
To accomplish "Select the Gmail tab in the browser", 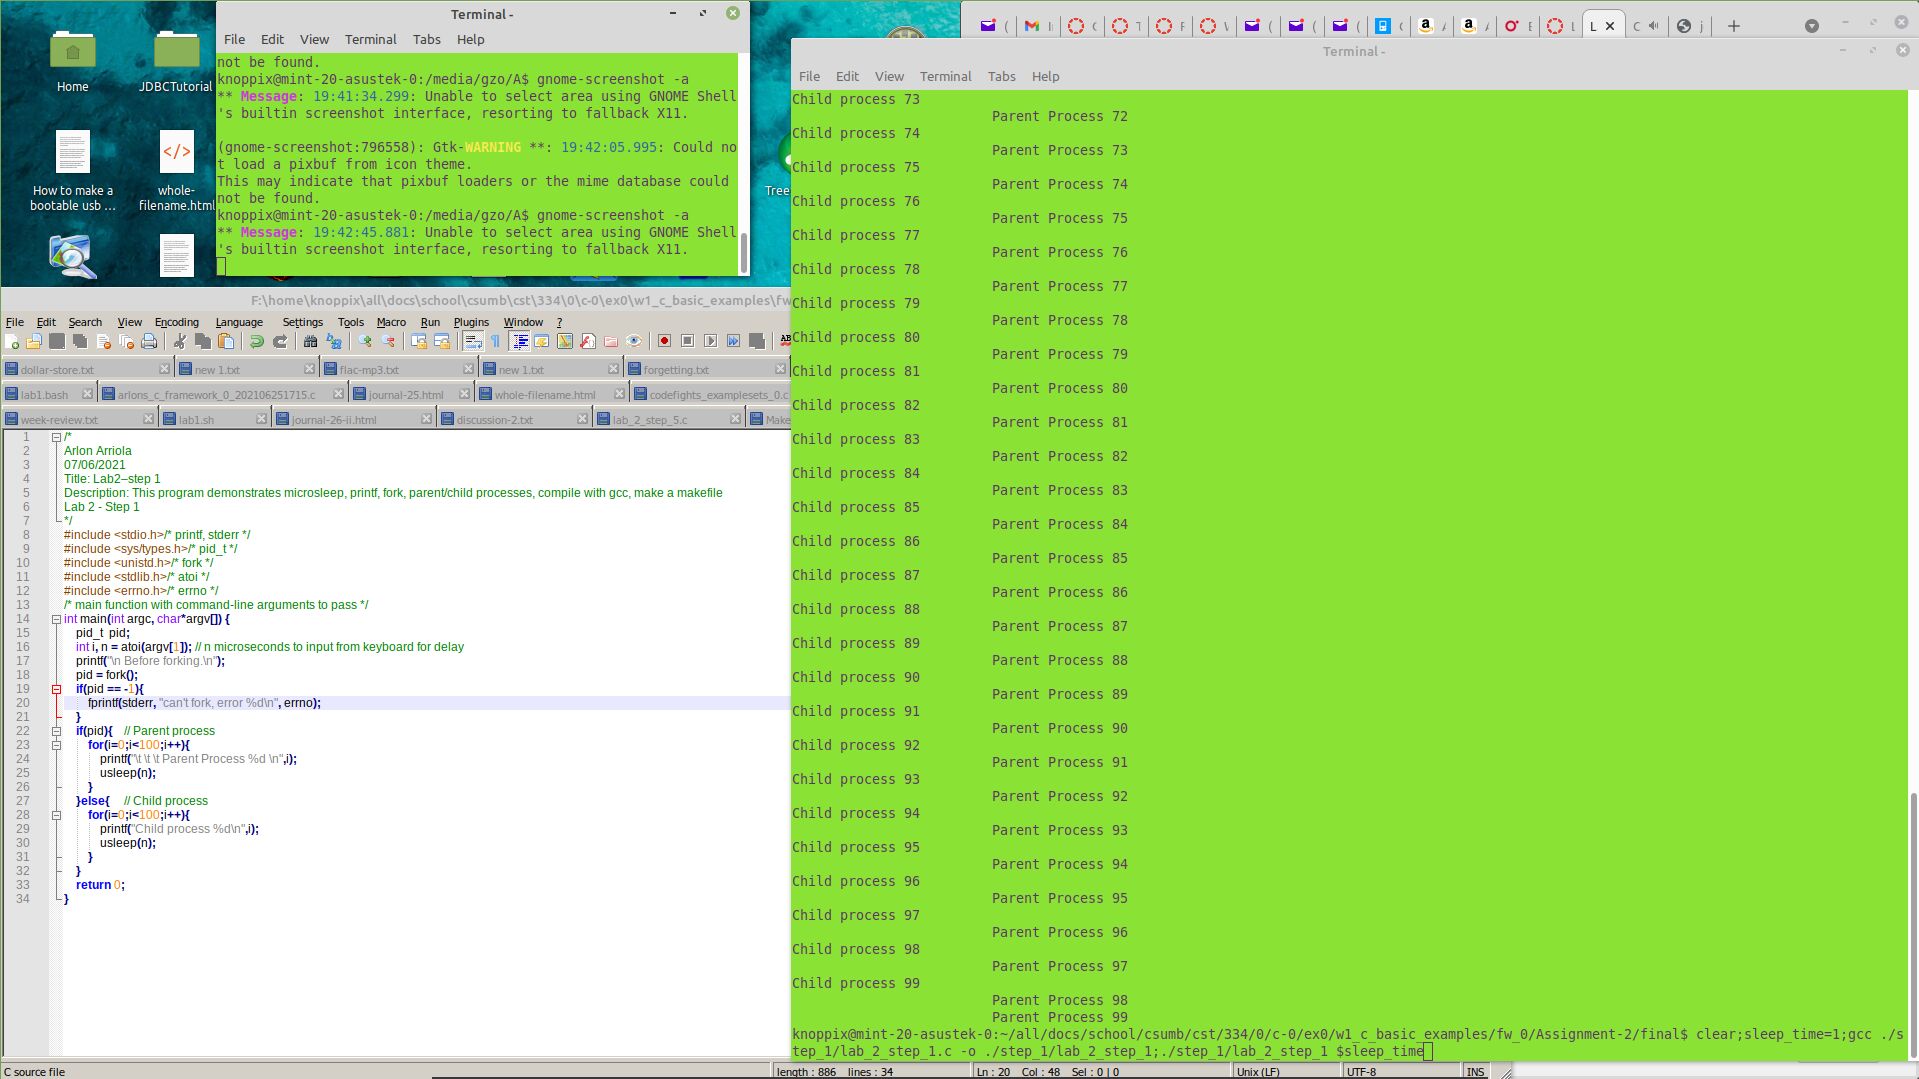I will point(1038,26).
